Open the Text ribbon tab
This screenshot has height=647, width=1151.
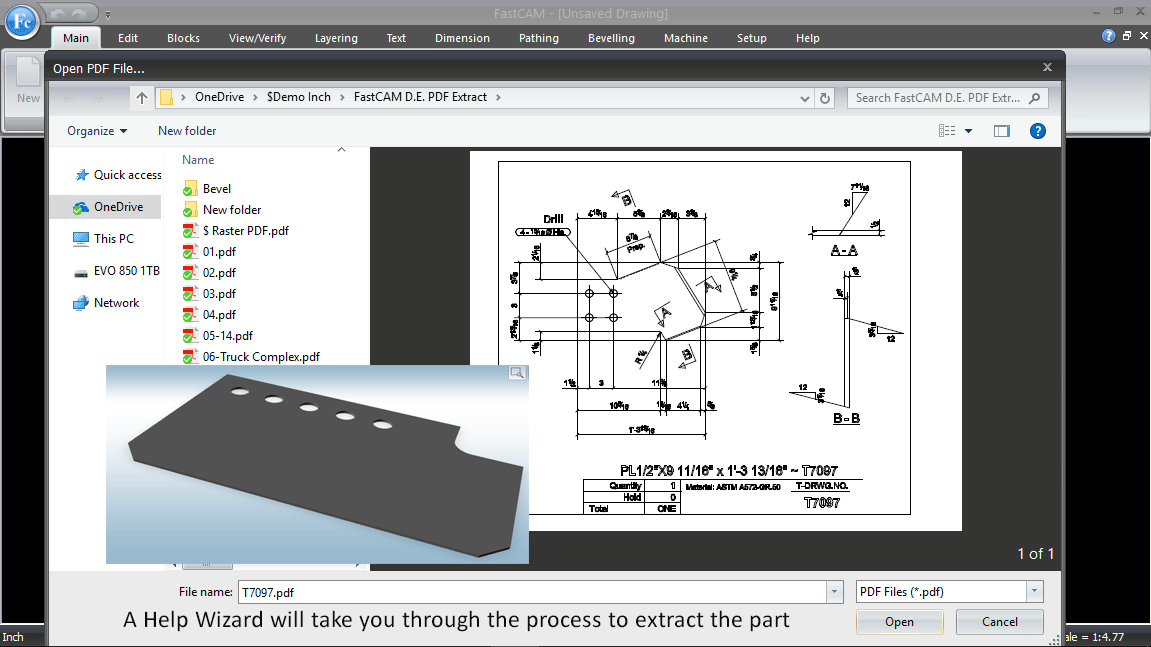pos(396,38)
